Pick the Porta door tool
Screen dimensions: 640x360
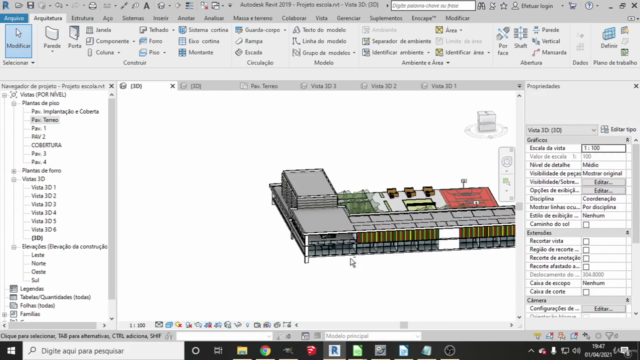74,39
